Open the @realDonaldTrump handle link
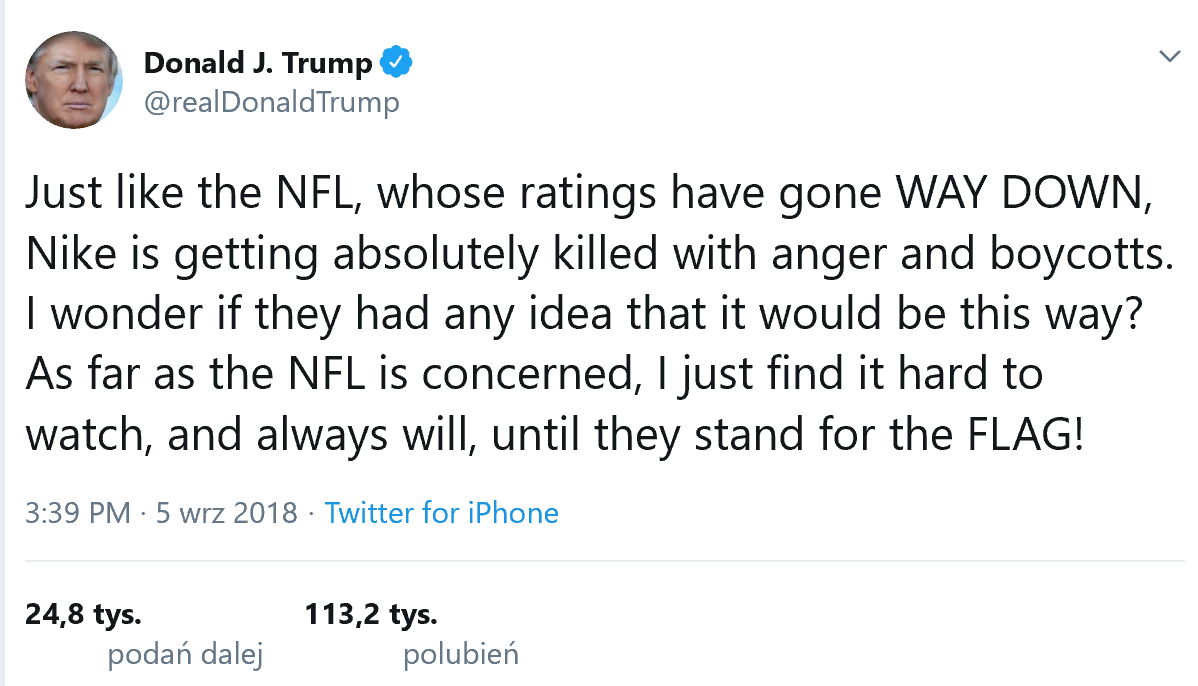This screenshot has width=1198, height=686. coord(271,102)
